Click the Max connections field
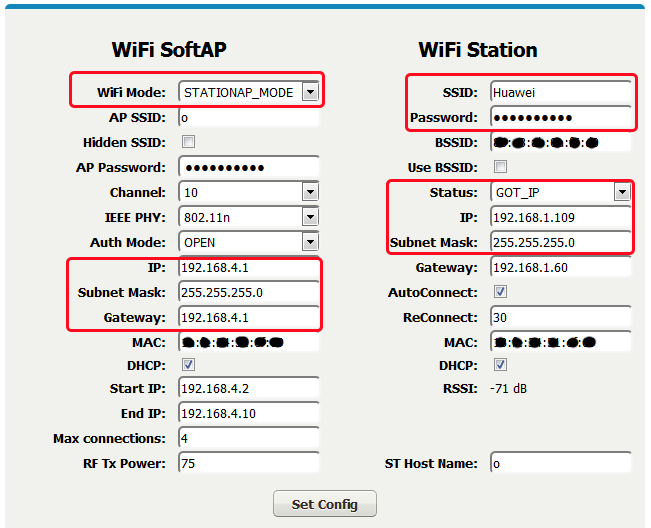The image size is (651, 528). click(x=249, y=438)
